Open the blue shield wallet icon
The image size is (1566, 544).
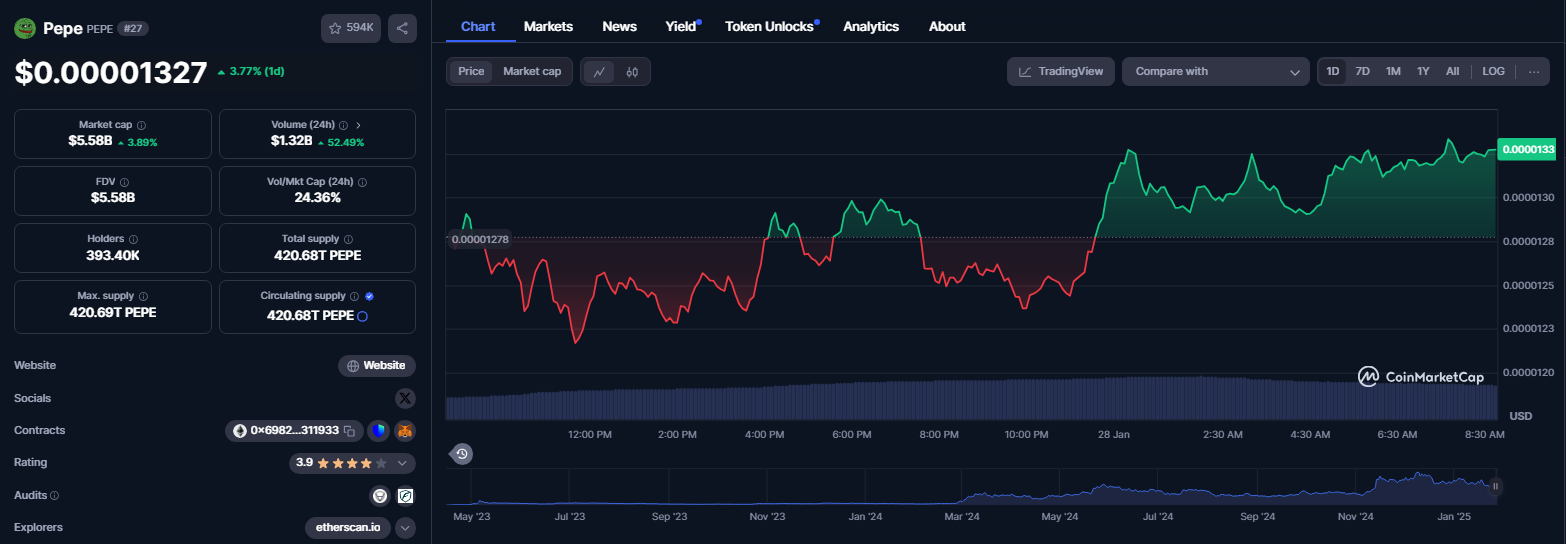pos(378,431)
